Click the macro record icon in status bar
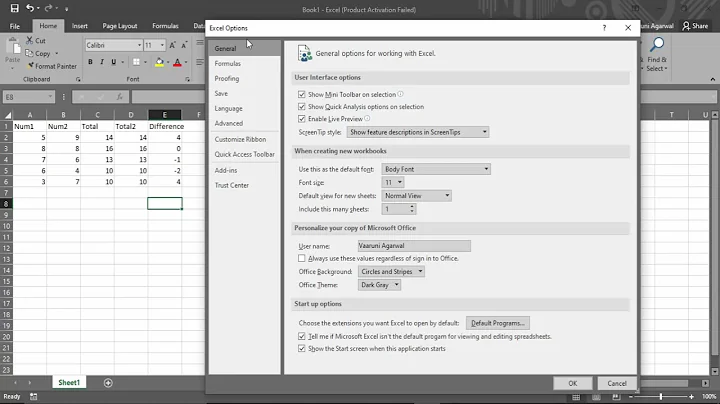This screenshot has height=404, width=720. 34,396
